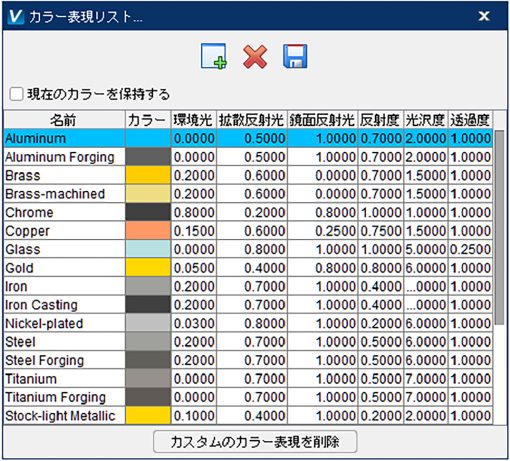This screenshot has width=510, height=461.
Task: Click the Chrome dark color swatch
Action: 148,212
